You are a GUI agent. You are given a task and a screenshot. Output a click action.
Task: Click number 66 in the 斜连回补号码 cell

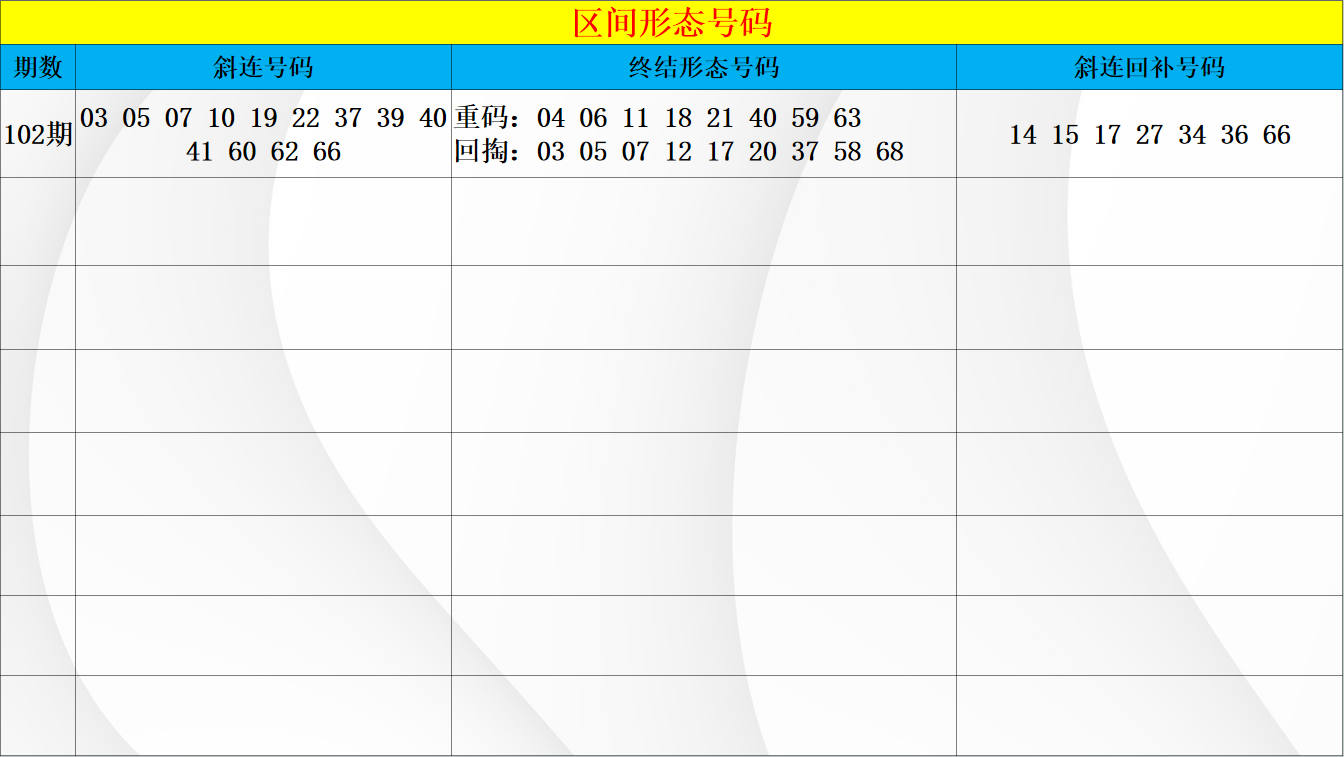(x=1277, y=135)
